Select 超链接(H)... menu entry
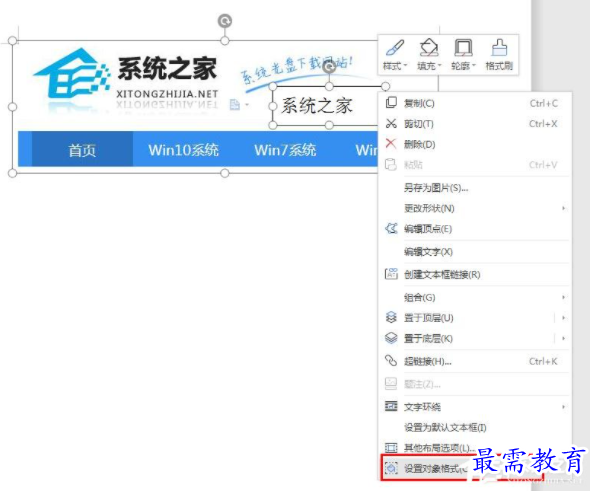The image size is (594, 492). 475,361
